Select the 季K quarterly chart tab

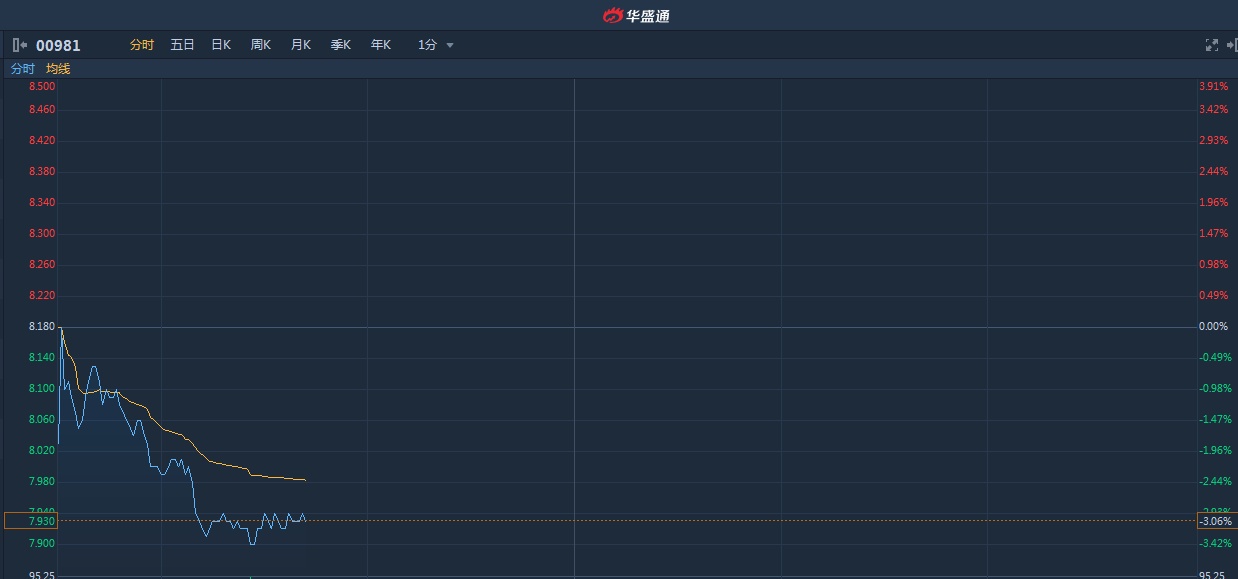pyautogui.click(x=341, y=45)
